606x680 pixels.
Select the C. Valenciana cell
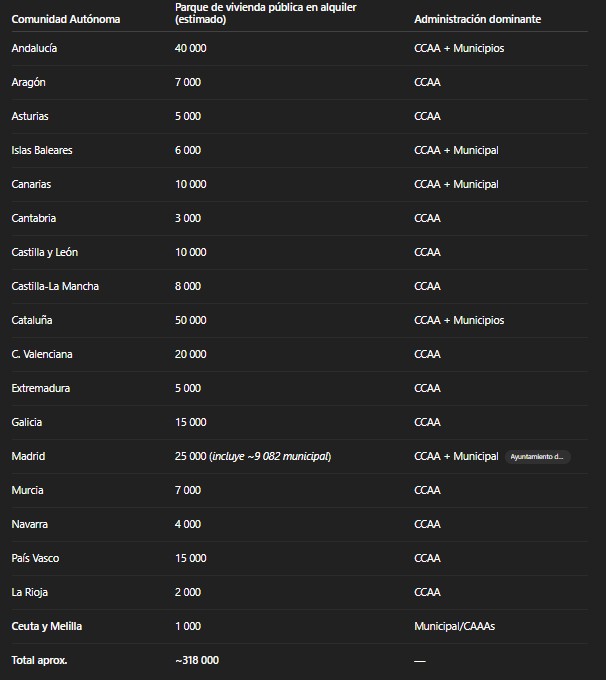pyautogui.click(x=42, y=354)
